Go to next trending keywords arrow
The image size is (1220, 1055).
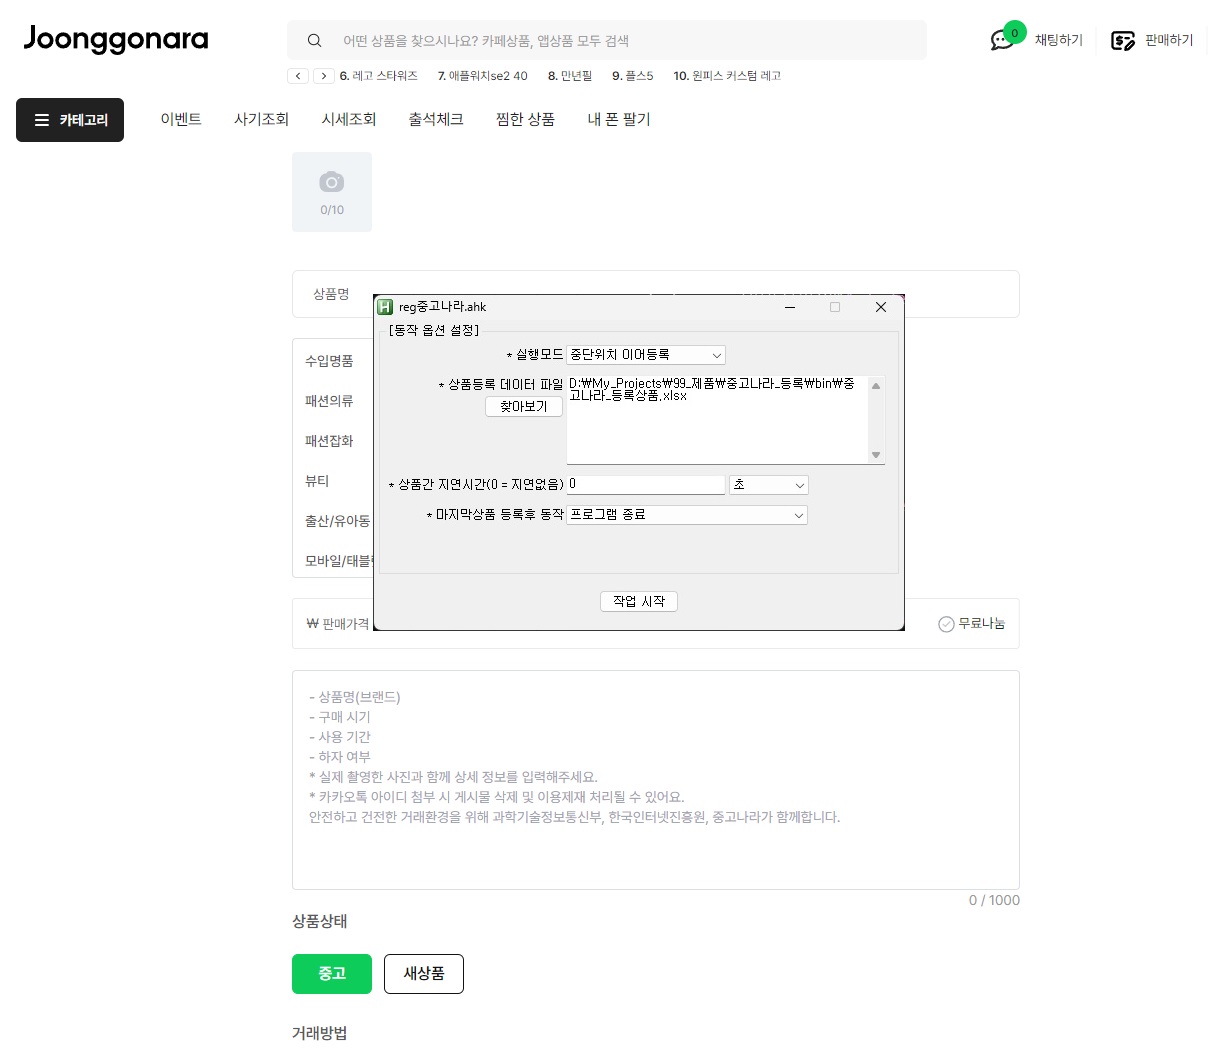click(x=324, y=76)
